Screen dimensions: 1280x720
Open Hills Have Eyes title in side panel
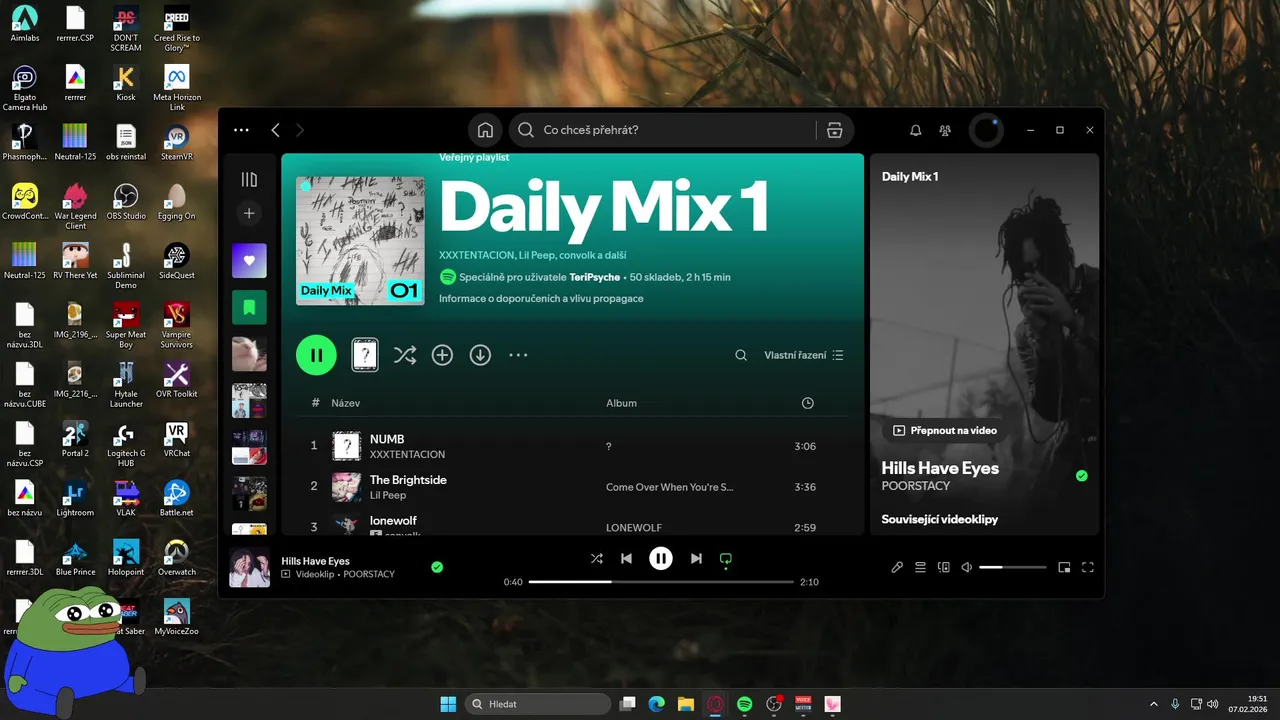[x=940, y=468]
